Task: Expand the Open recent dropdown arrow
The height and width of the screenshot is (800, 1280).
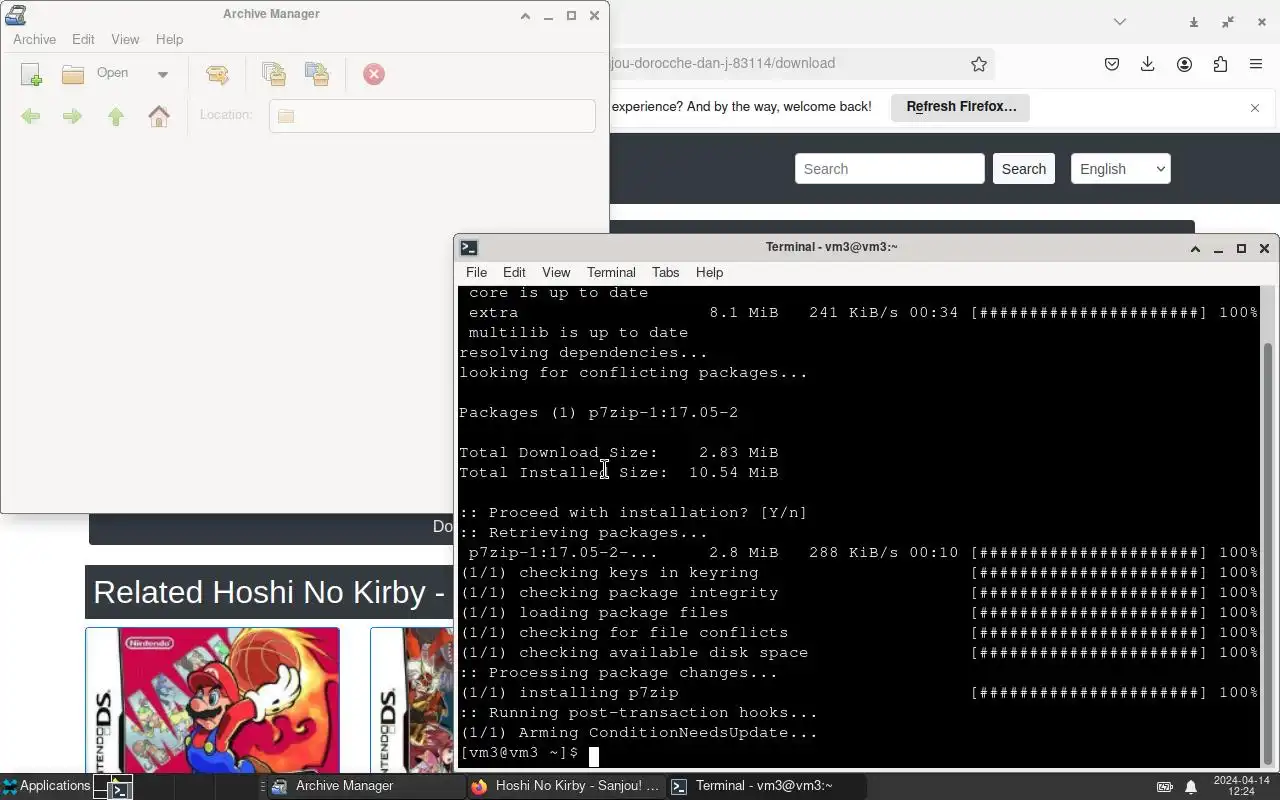Action: pos(163,74)
